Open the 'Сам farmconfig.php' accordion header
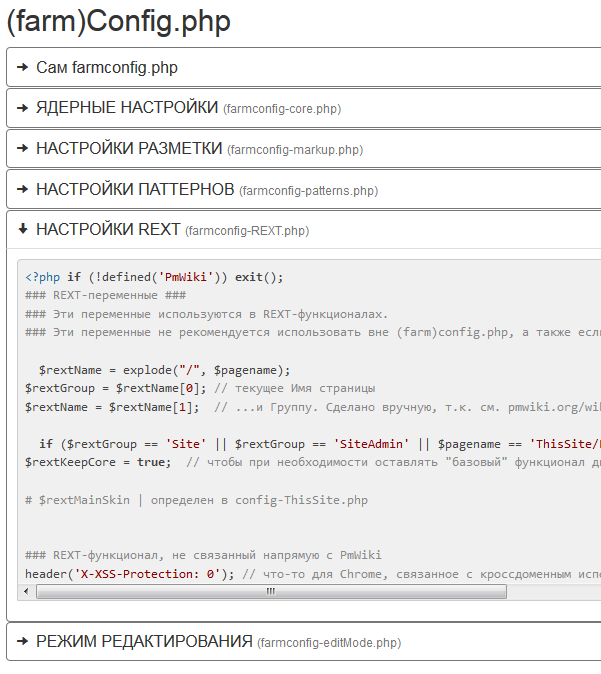This screenshot has height=674, width=601. (304, 67)
